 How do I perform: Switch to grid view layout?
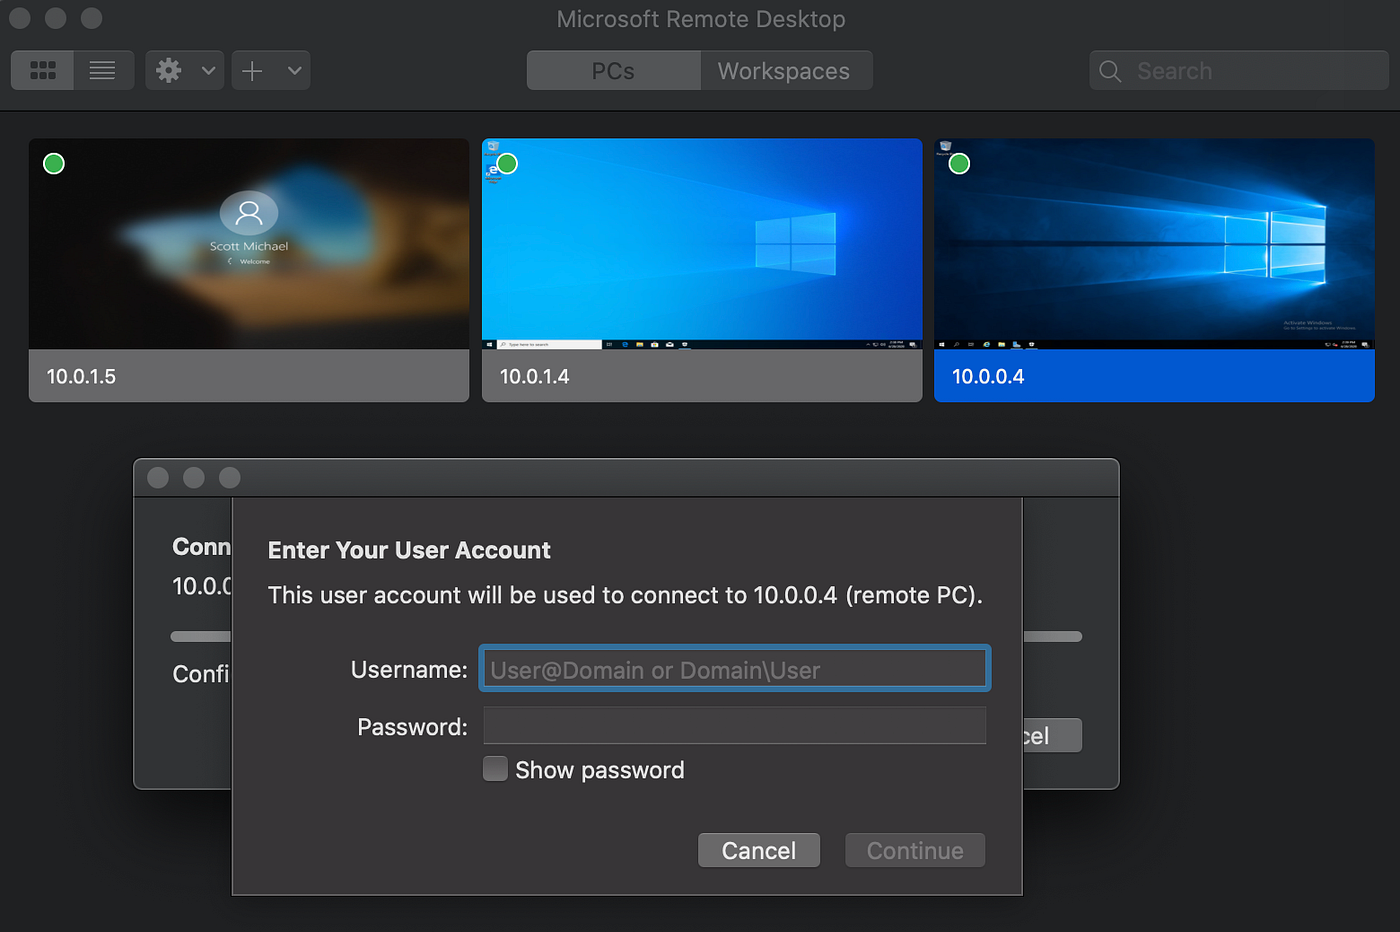coord(42,71)
